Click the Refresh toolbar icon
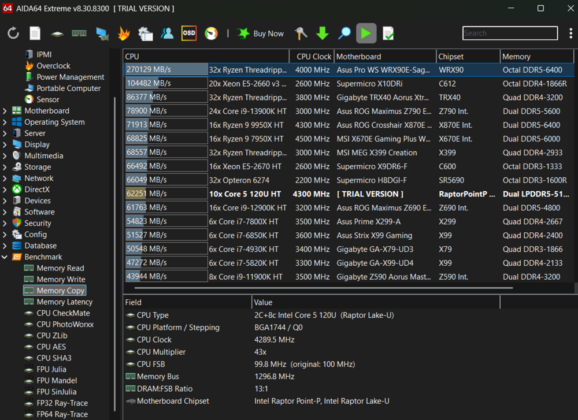 13,34
